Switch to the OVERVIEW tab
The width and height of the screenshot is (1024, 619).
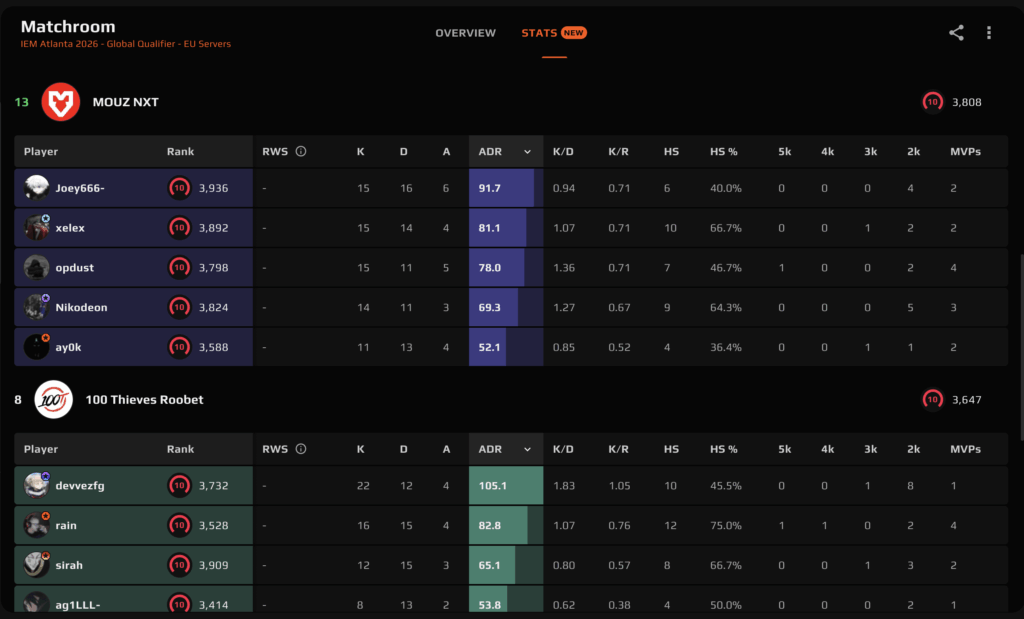click(x=466, y=33)
